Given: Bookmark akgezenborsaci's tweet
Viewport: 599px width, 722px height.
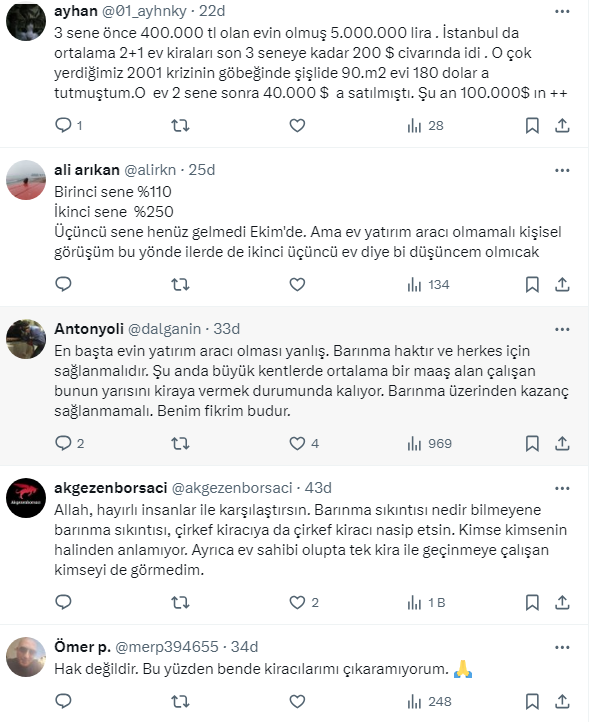Looking at the screenshot, I should pos(532,602).
